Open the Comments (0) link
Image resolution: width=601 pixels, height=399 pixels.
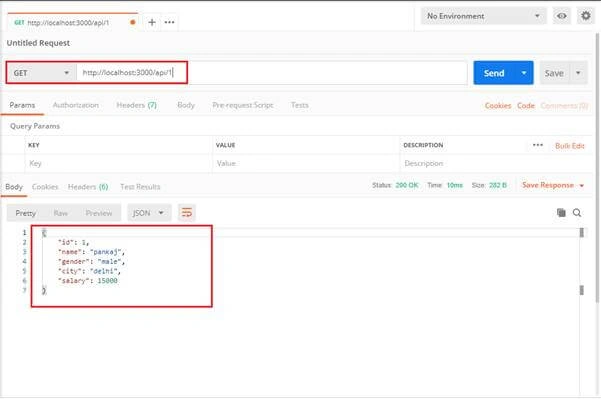click(x=564, y=105)
